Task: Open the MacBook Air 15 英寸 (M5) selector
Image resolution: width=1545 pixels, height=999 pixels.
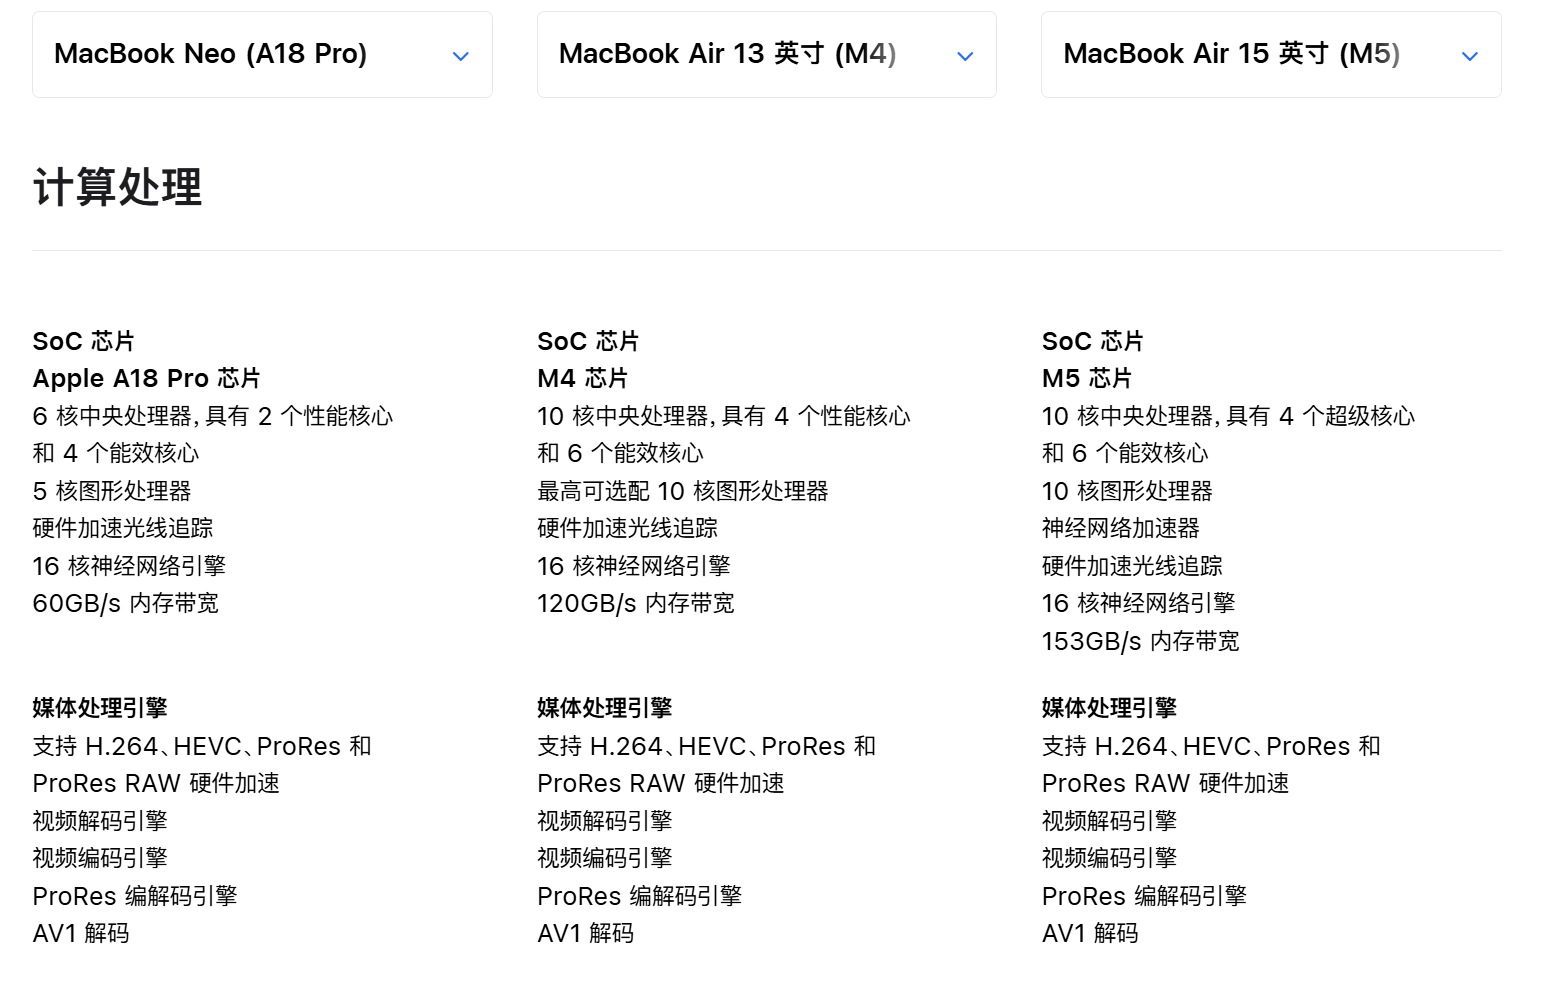Action: click(1270, 55)
